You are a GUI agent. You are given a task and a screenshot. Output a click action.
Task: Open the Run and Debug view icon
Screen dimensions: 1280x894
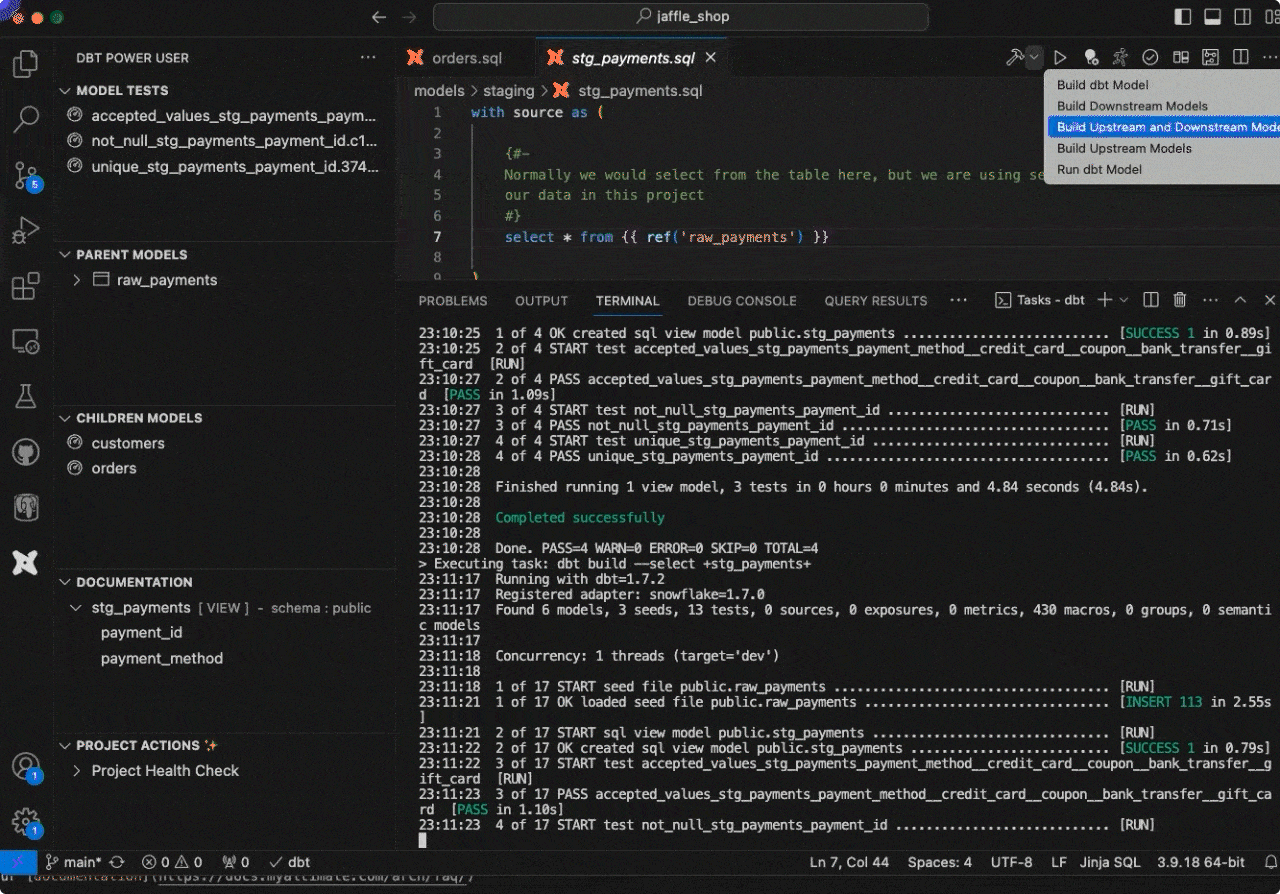(x=26, y=230)
